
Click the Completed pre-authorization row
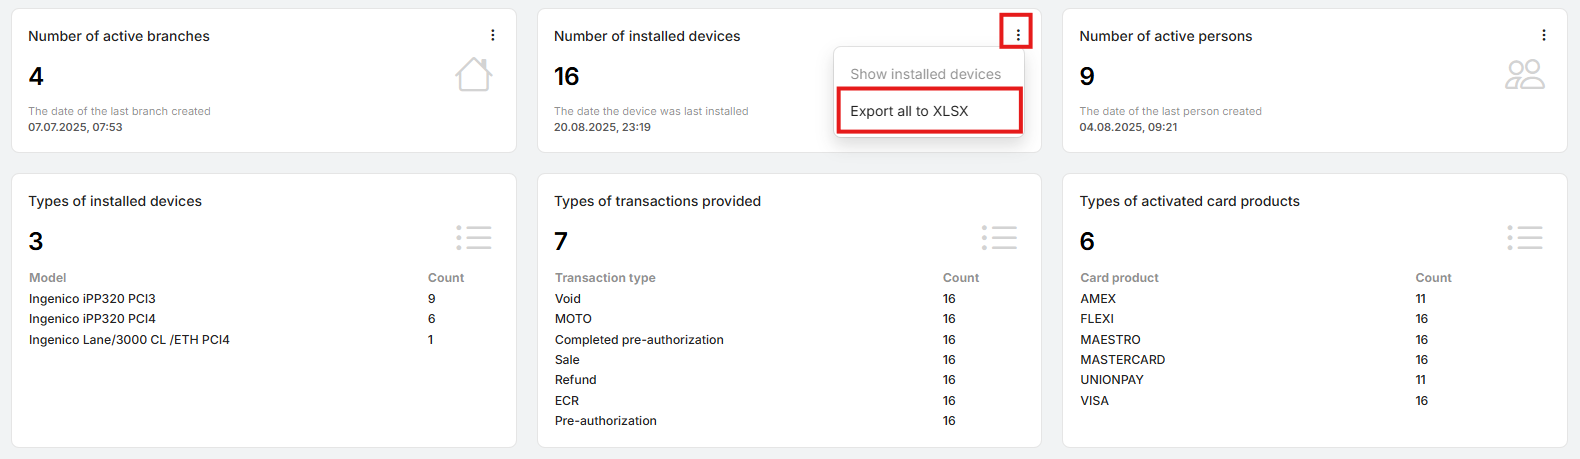(639, 340)
